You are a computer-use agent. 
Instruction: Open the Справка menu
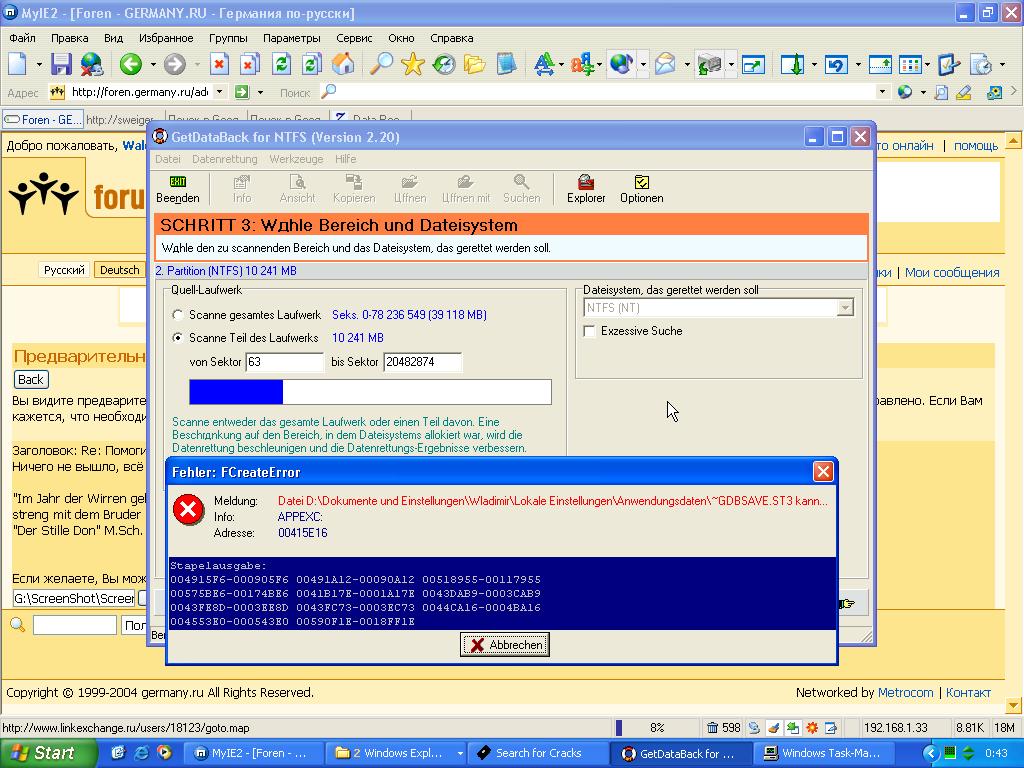click(451, 38)
